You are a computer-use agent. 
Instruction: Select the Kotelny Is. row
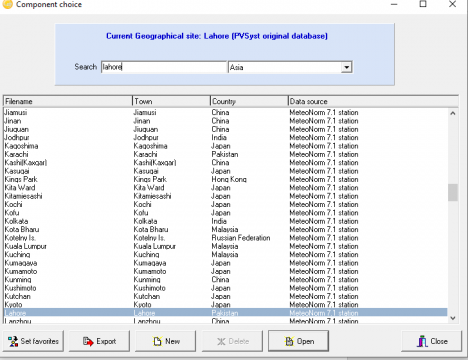[x=225, y=238]
